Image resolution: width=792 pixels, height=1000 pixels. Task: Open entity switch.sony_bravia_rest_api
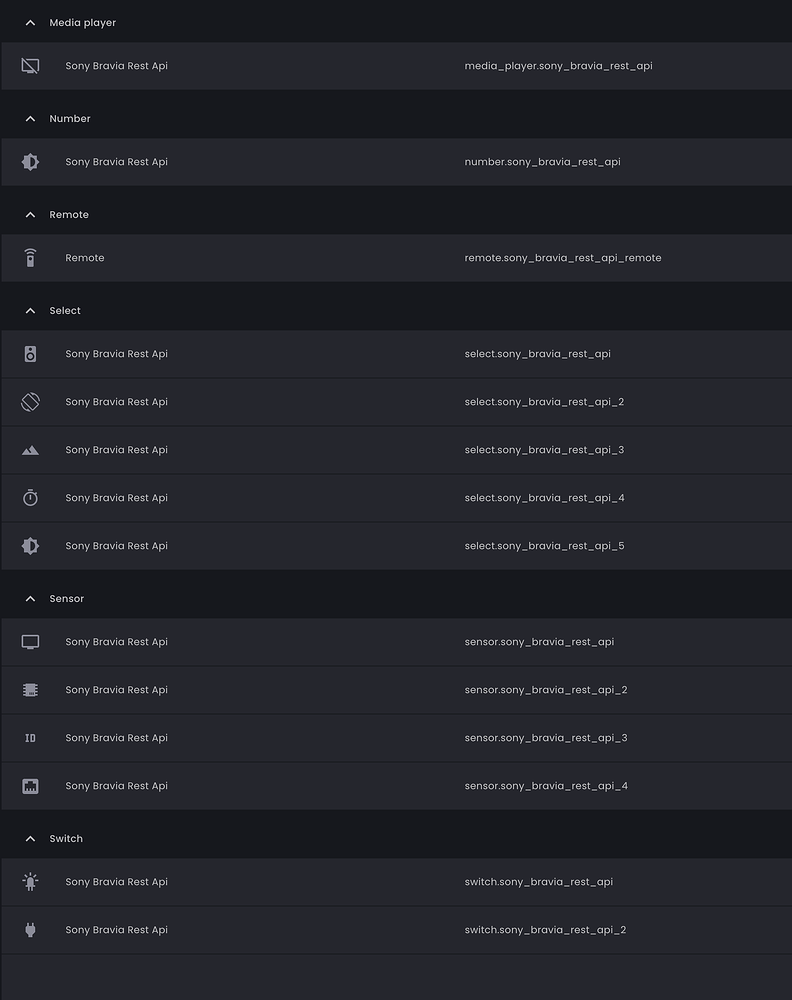pyautogui.click(x=397, y=881)
